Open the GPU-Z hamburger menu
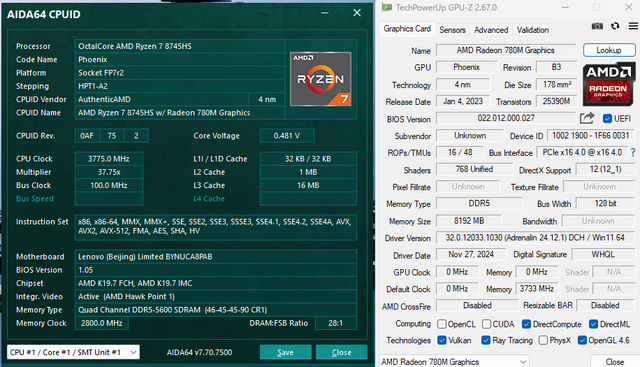640x367 pixels. [x=633, y=26]
